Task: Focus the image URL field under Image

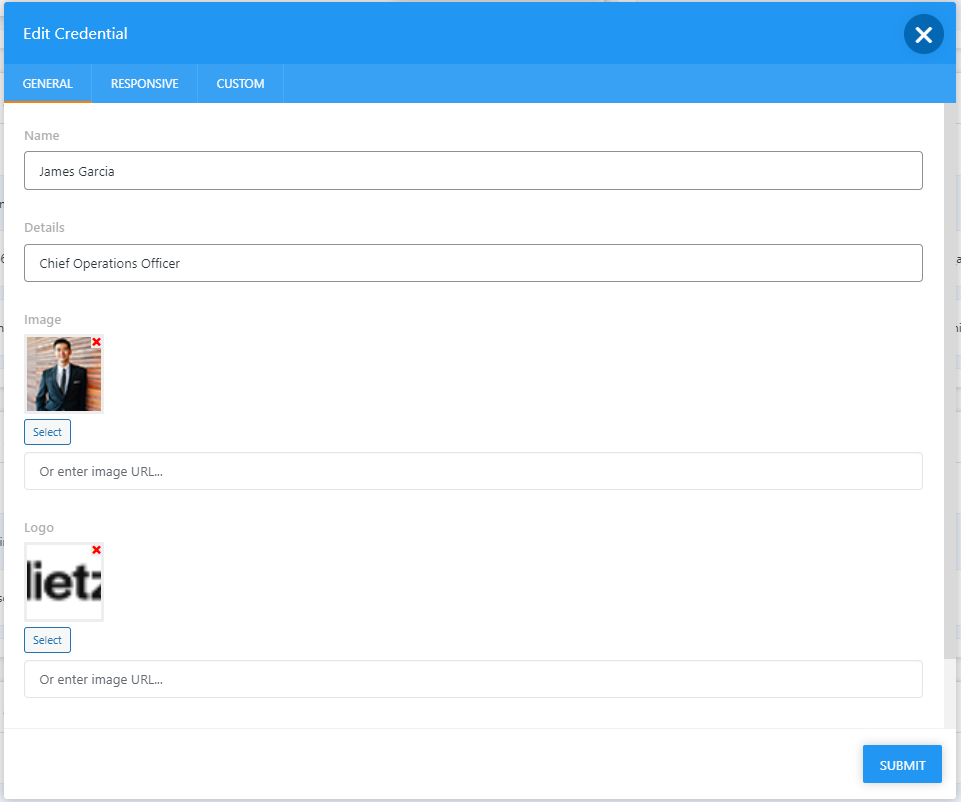Action: (x=473, y=471)
